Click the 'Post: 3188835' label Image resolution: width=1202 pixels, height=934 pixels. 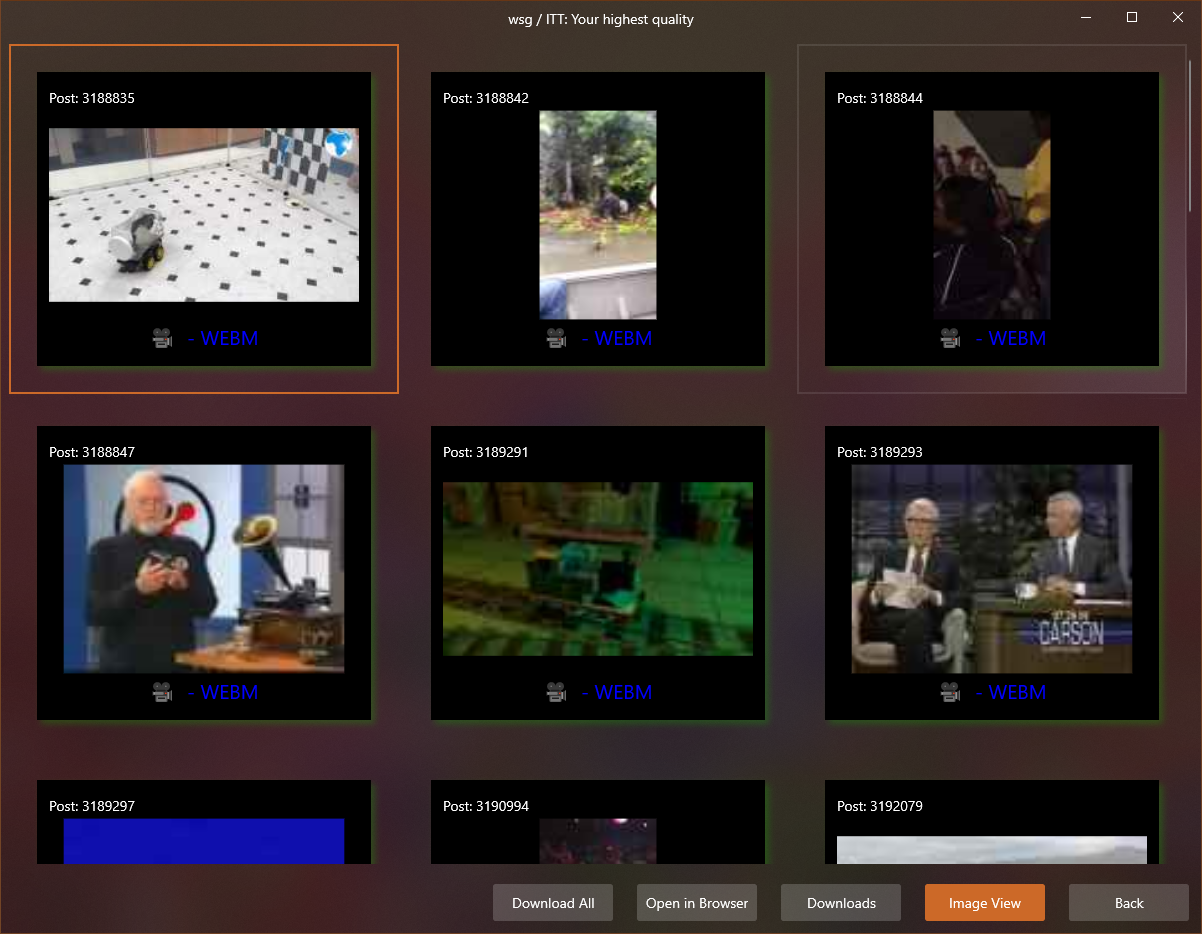[x=92, y=98]
